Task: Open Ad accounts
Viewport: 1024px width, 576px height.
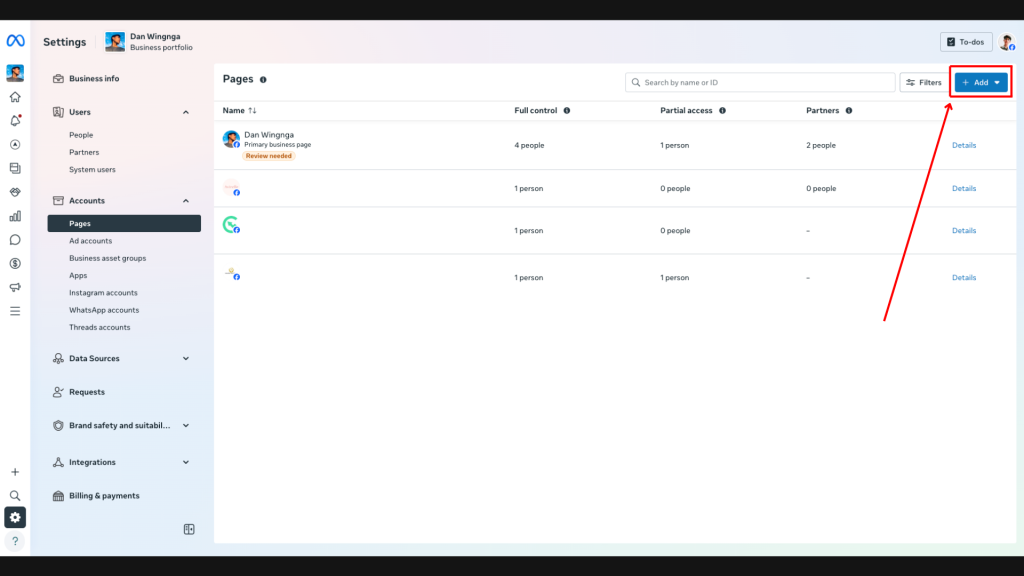Action: 90,241
